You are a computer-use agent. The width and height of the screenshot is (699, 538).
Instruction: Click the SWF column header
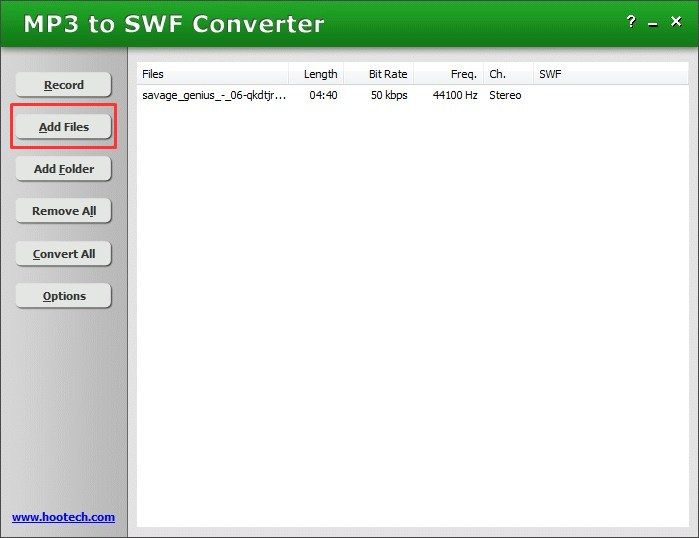coord(611,74)
